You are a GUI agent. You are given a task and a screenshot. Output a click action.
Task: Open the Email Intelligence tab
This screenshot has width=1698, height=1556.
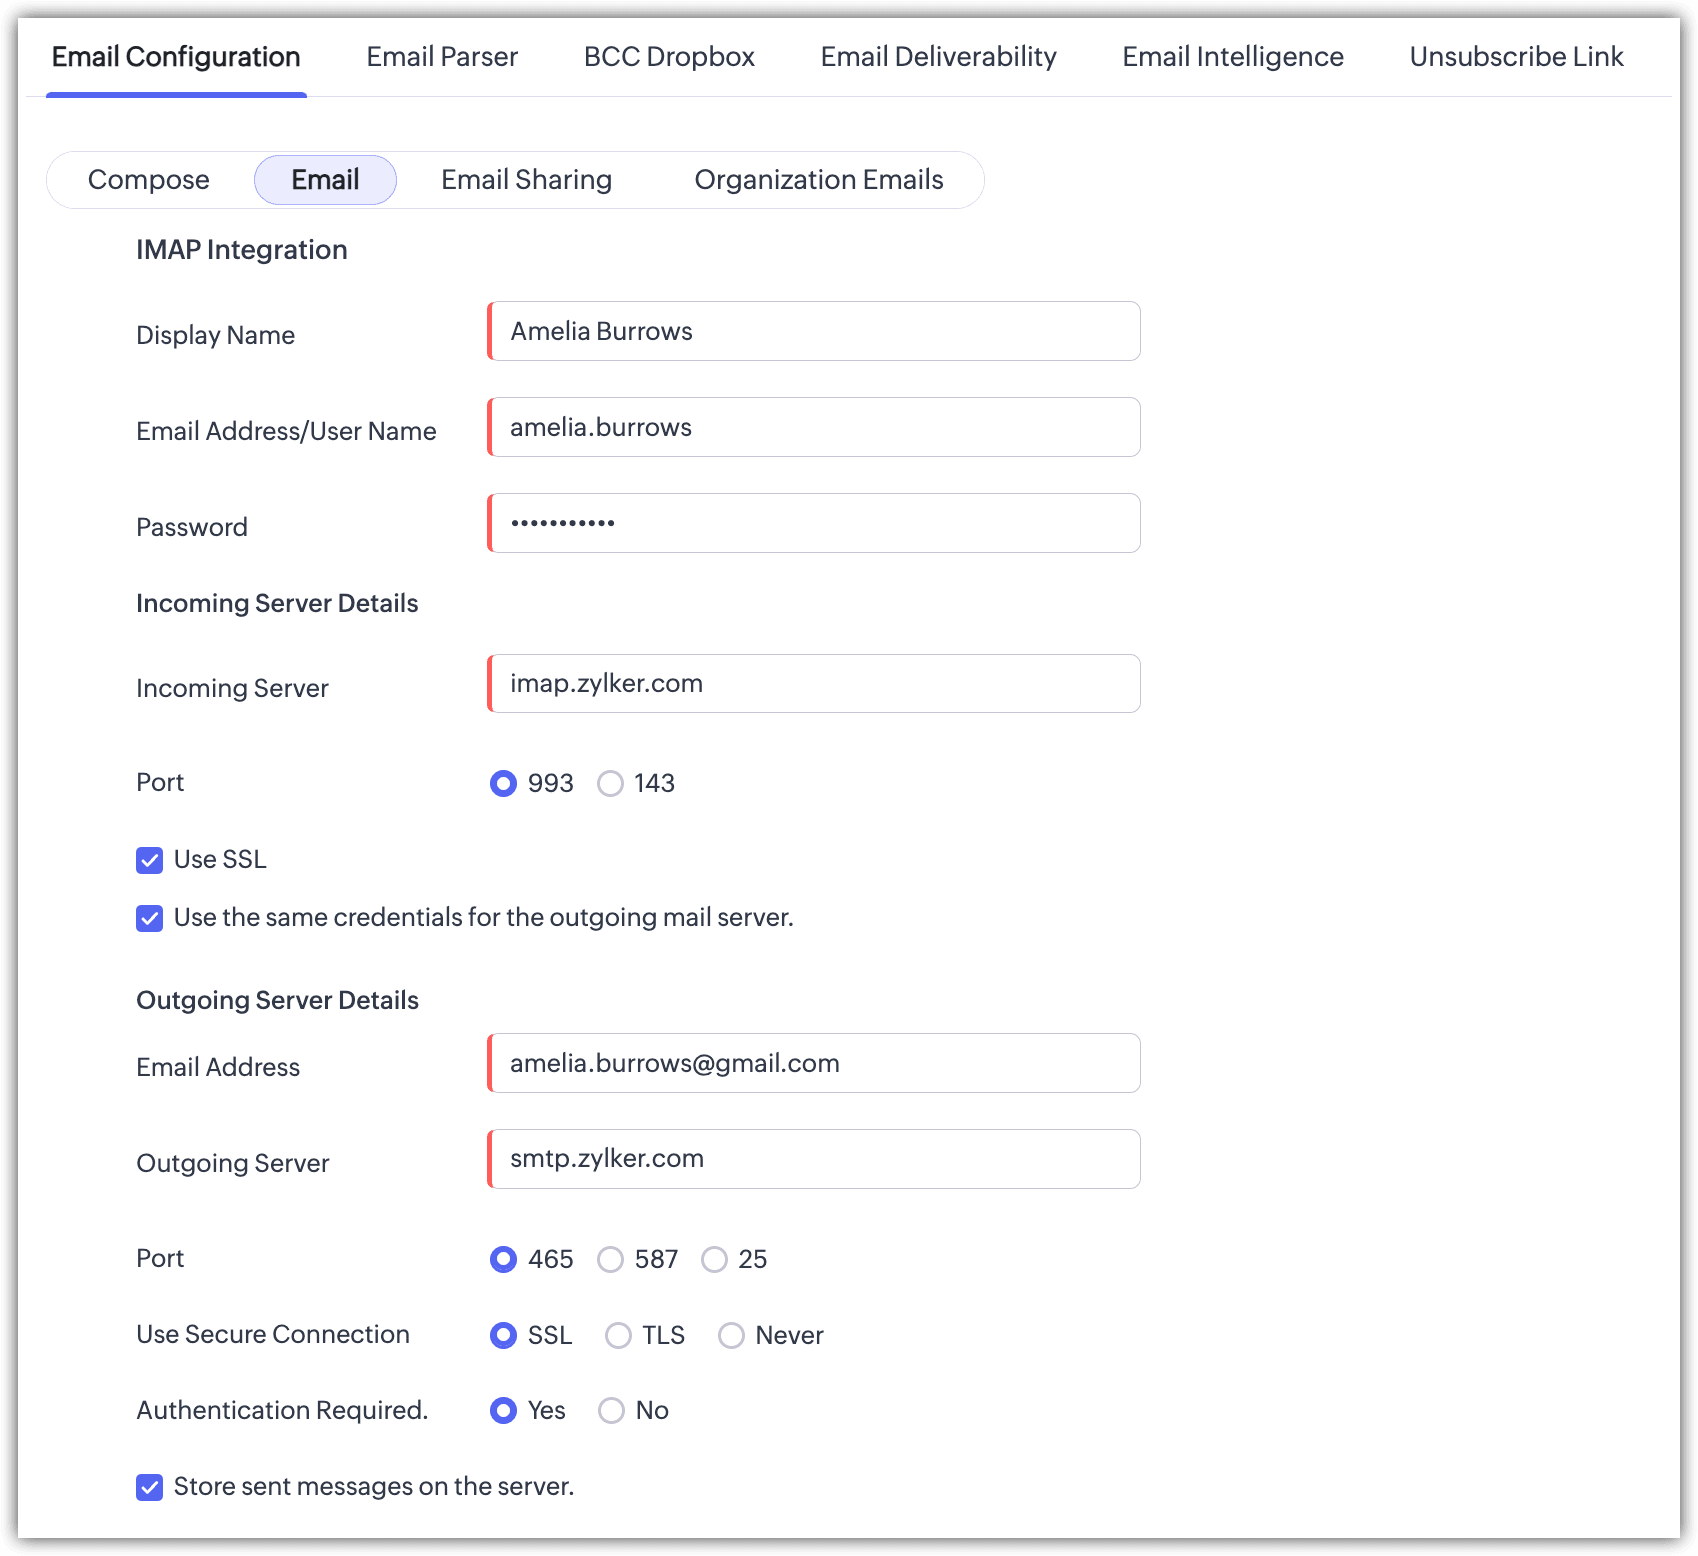pos(1232,57)
